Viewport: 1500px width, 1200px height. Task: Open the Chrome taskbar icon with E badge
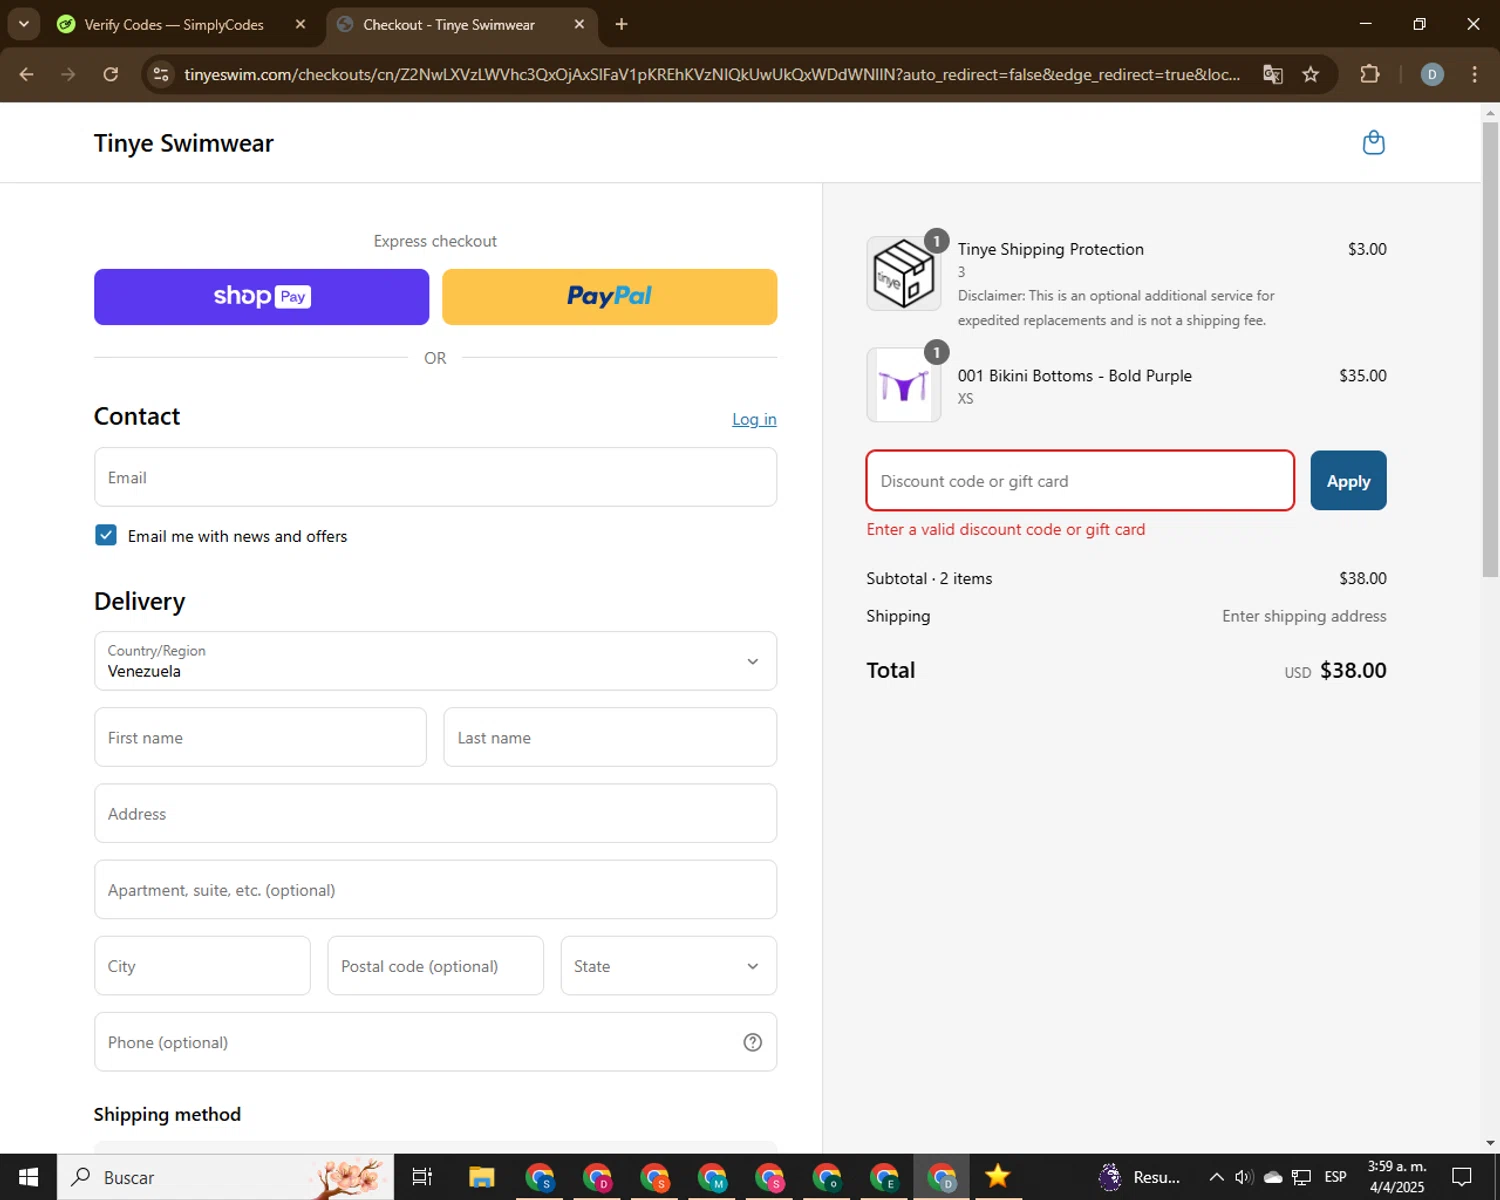click(884, 1177)
